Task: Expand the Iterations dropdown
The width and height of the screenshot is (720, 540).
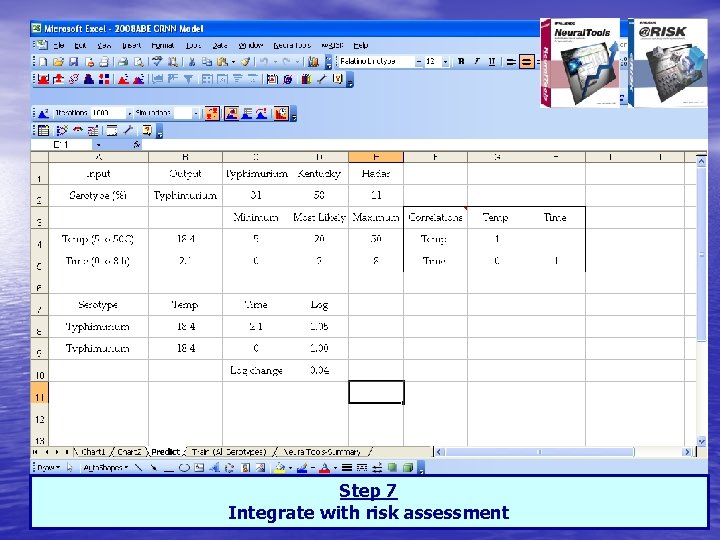Action: (129, 113)
